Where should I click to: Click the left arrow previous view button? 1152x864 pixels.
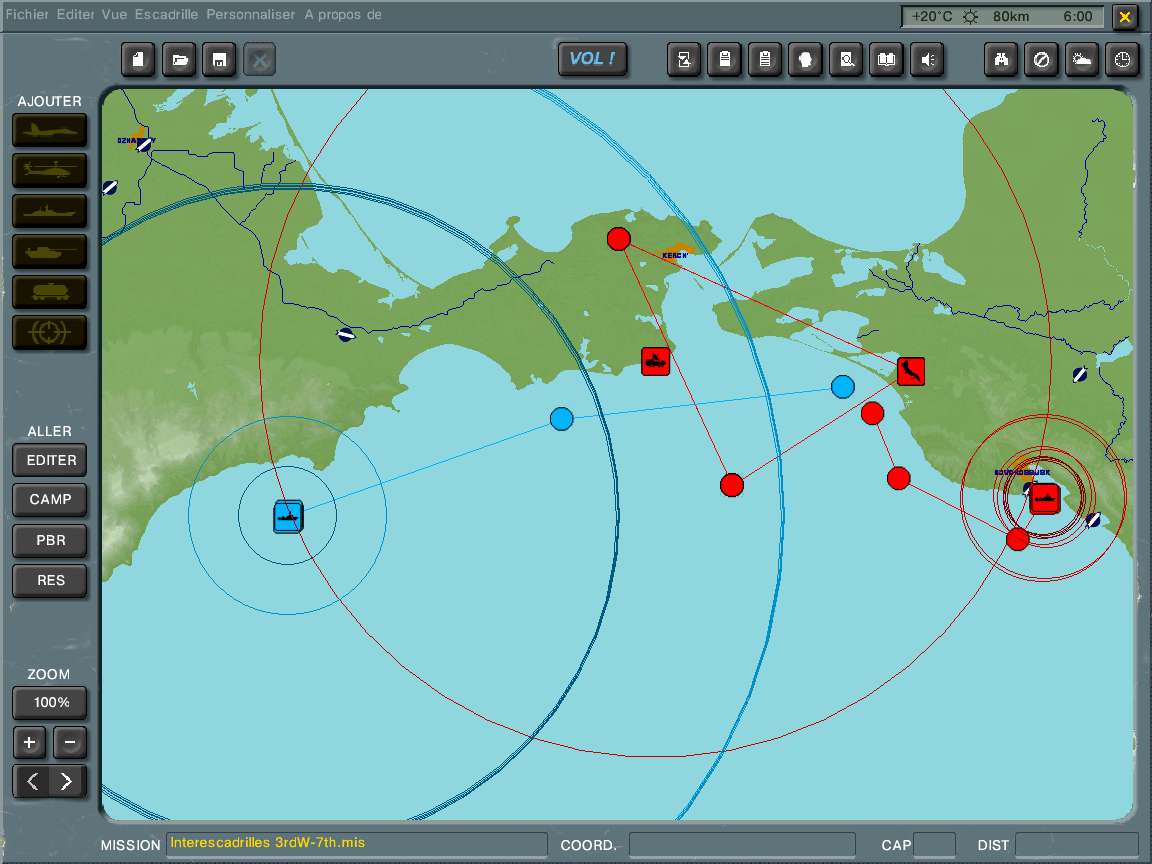point(32,781)
